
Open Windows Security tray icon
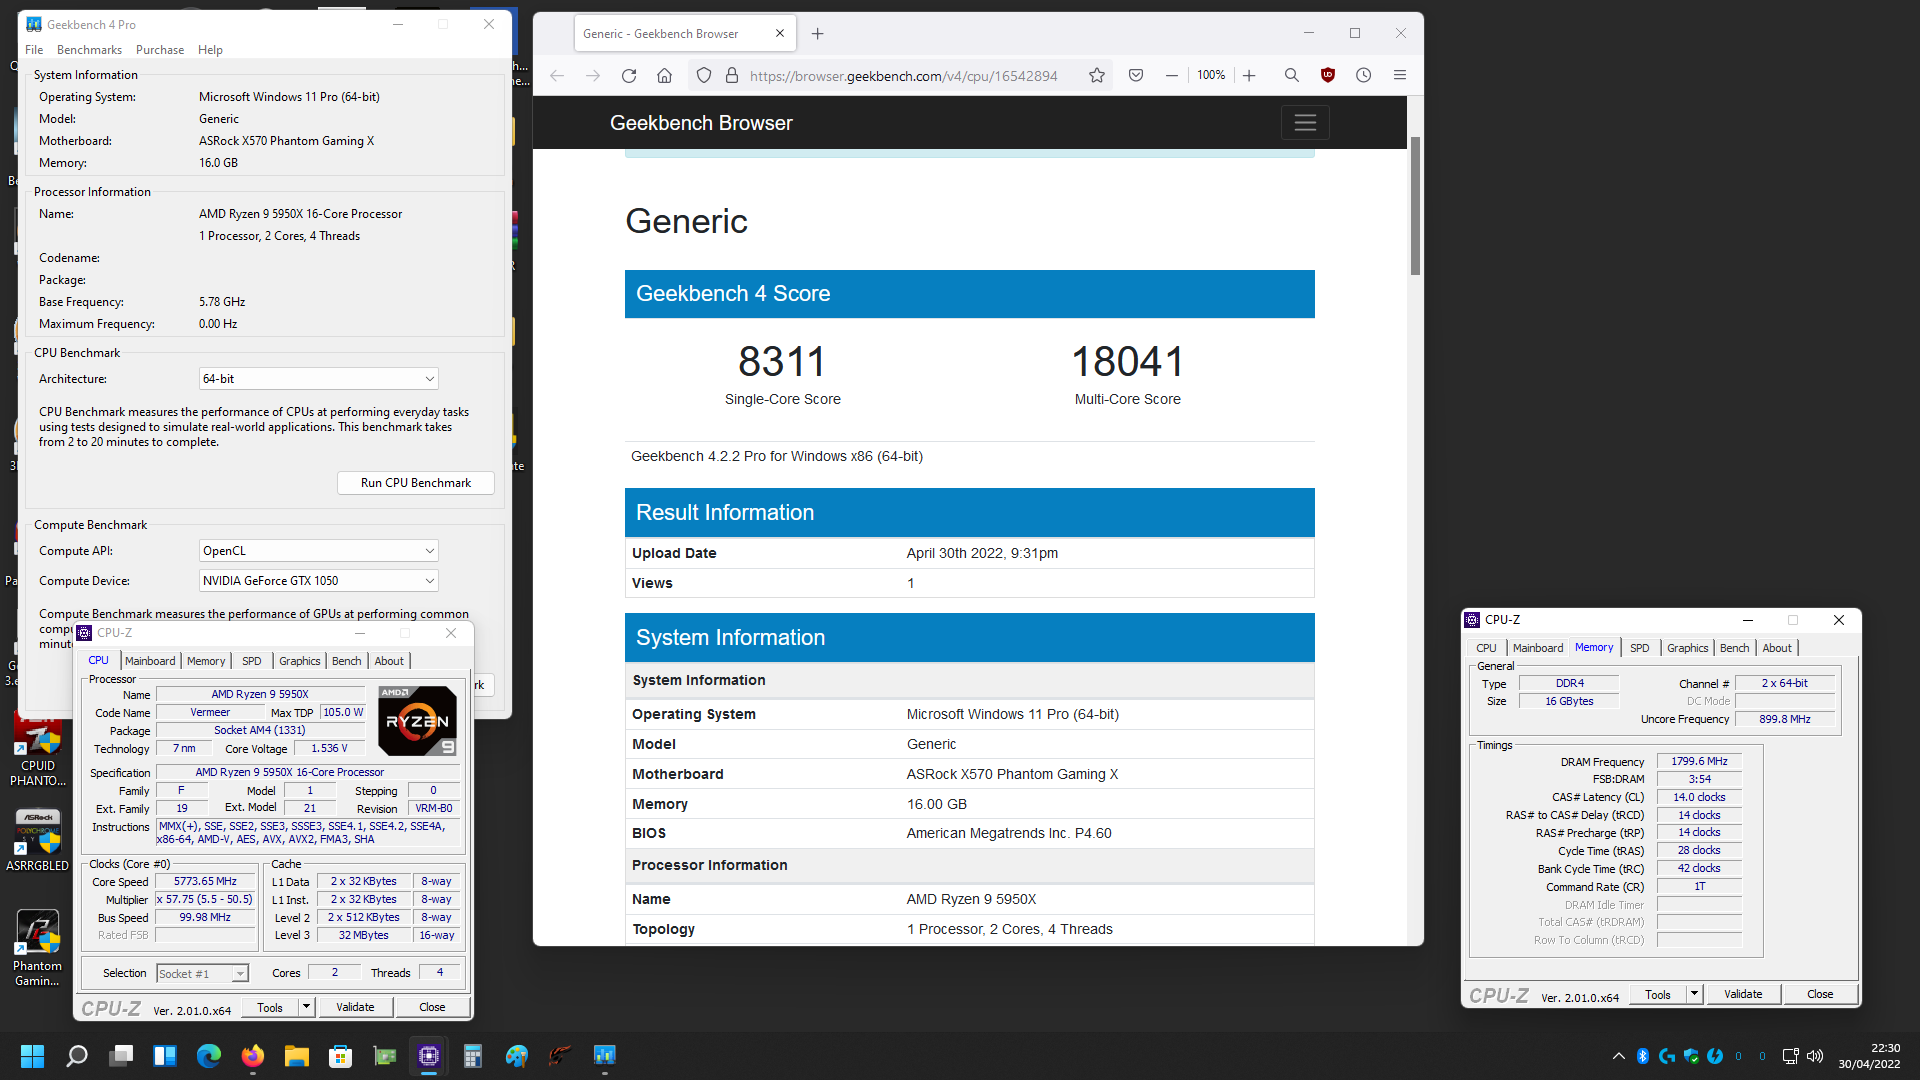1691,1056
